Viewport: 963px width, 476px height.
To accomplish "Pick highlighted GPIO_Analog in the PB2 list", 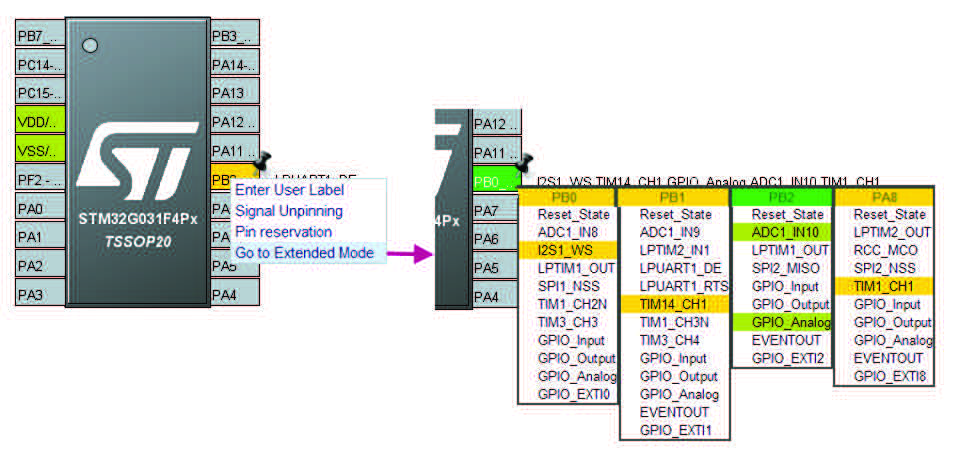I will point(782,322).
